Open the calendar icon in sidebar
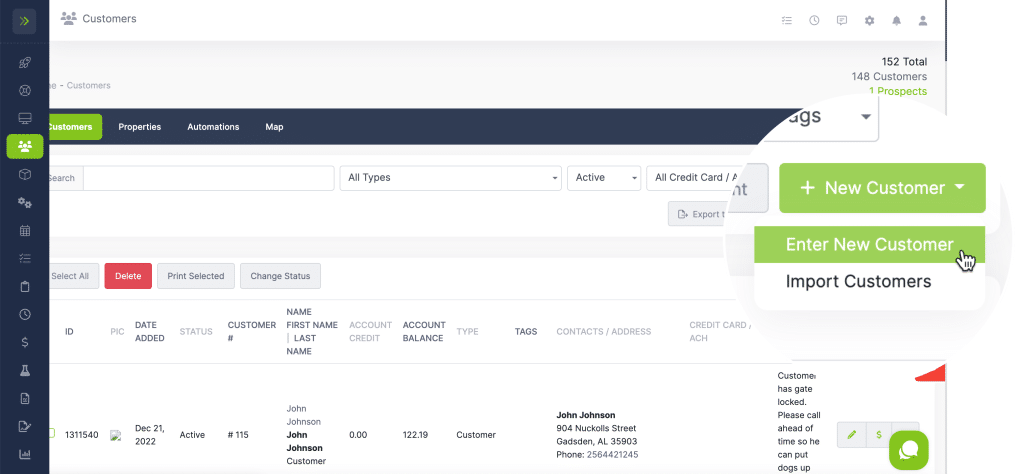1024x474 pixels. point(25,230)
